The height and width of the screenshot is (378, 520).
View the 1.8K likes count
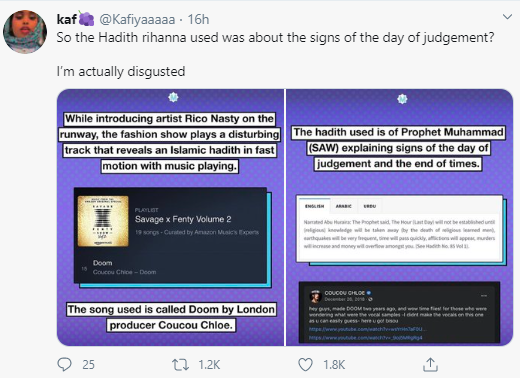(x=334, y=365)
